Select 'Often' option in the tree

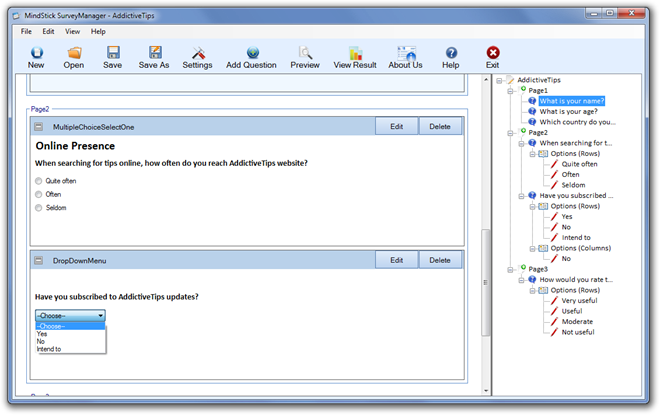(570, 175)
